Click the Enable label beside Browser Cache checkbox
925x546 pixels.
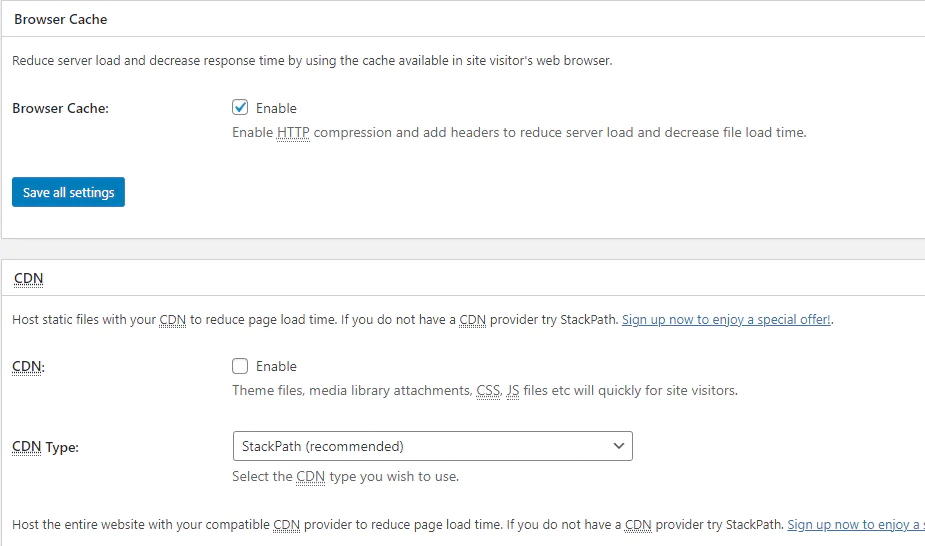pyautogui.click(x=276, y=108)
